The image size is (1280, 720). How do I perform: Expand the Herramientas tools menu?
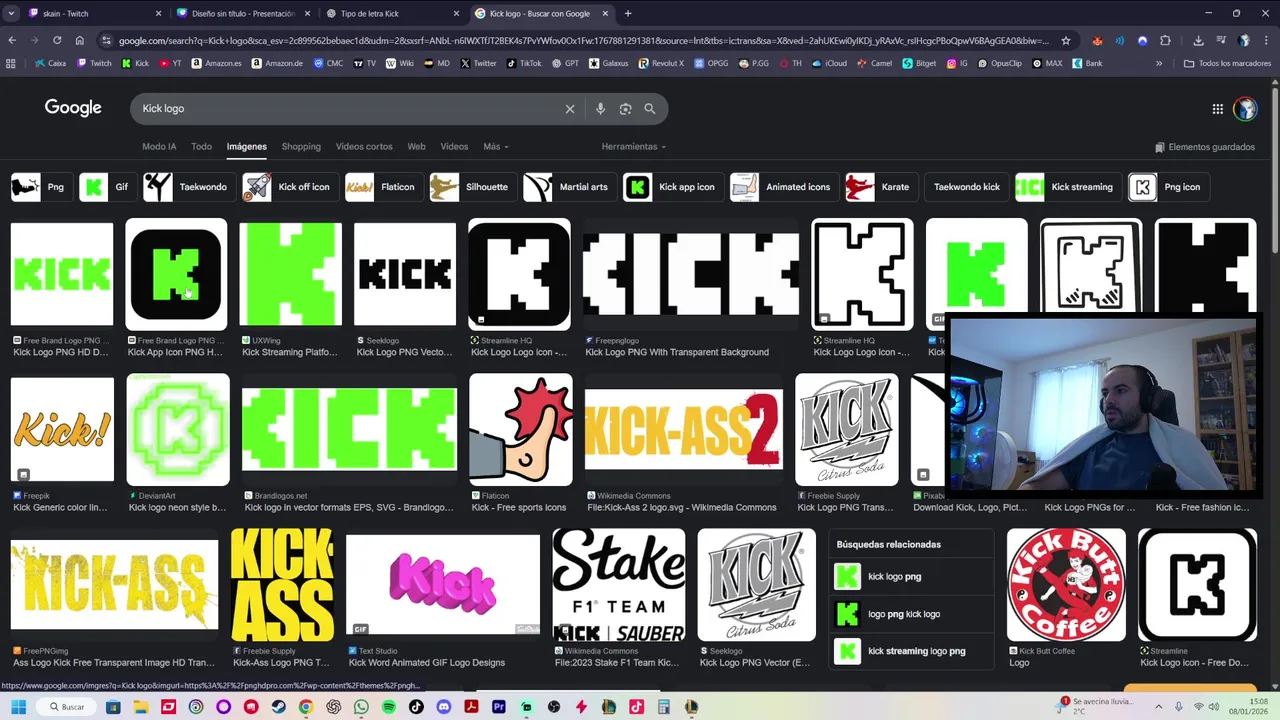coord(633,147)
